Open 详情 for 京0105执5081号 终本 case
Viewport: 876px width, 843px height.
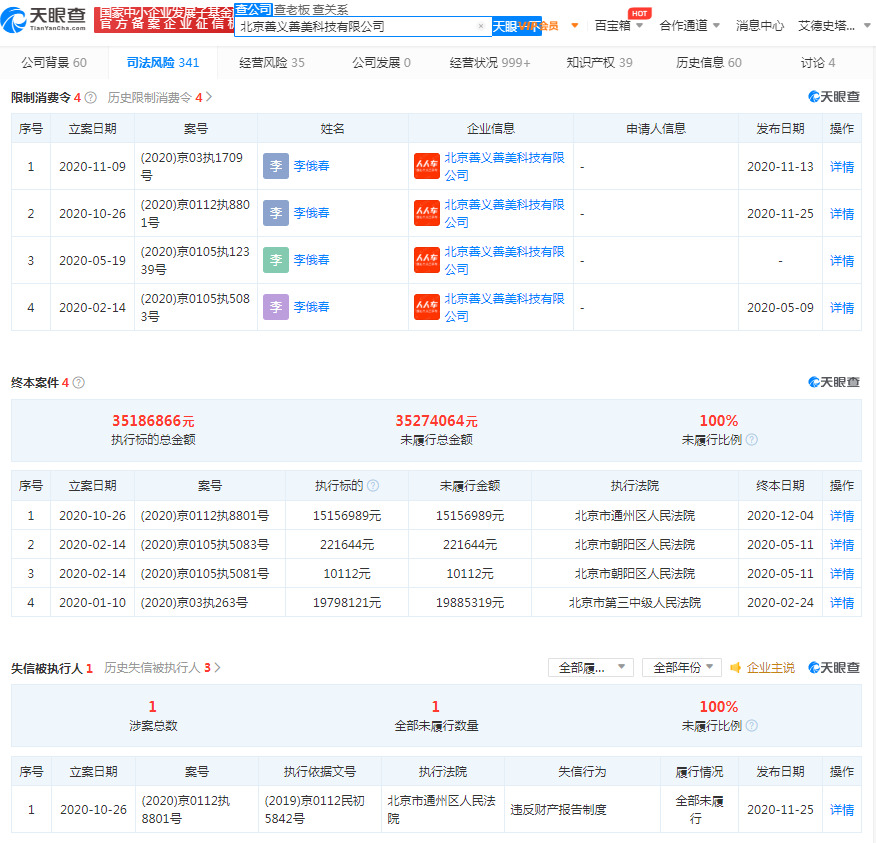click(x=841, y=574)
